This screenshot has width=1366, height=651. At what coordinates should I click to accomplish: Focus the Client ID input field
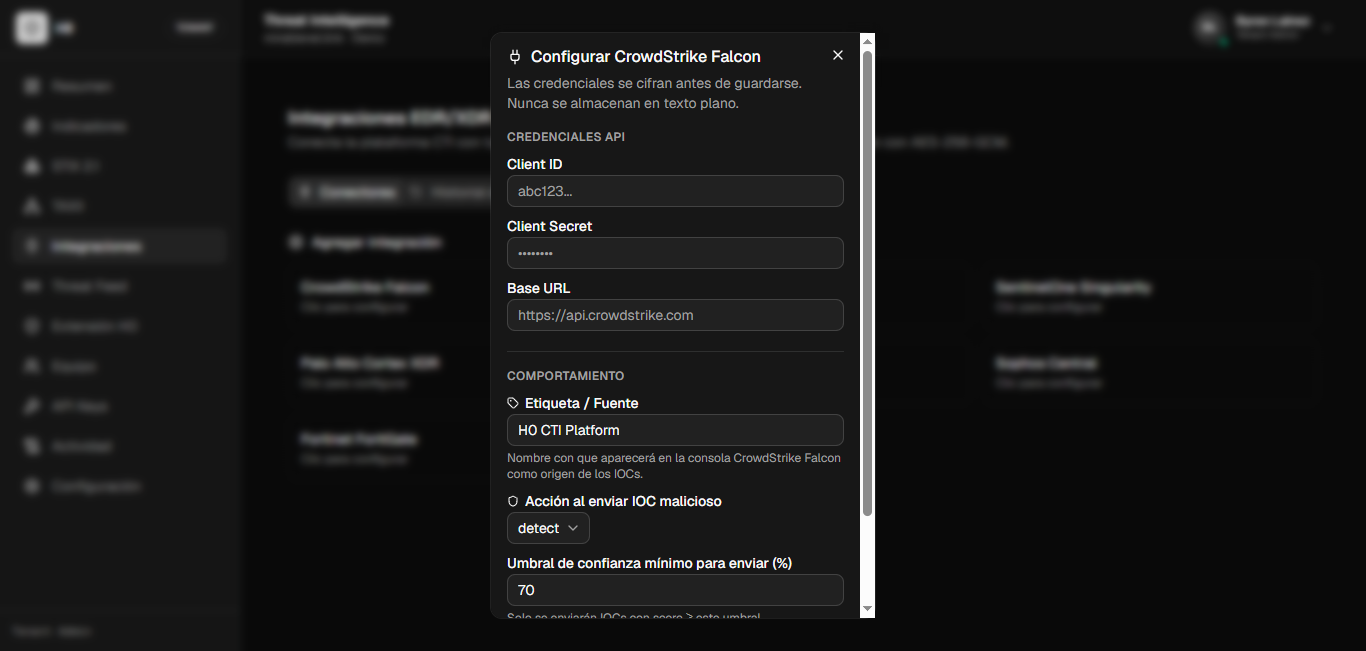click(675, 191)
